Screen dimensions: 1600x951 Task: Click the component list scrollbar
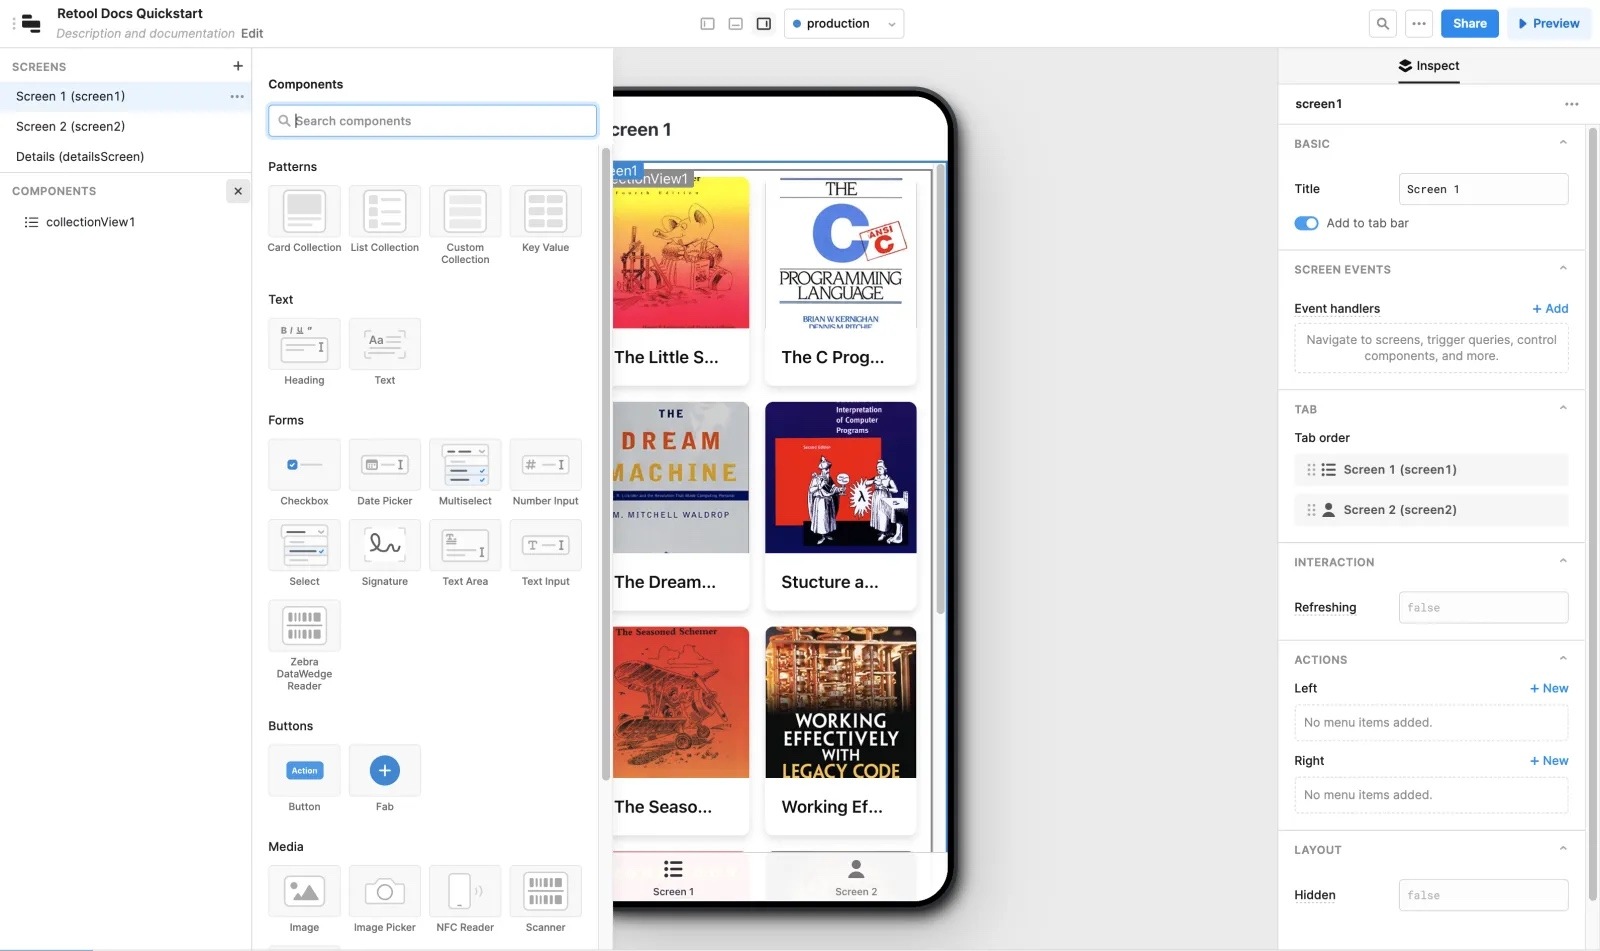tap(605, 463)
